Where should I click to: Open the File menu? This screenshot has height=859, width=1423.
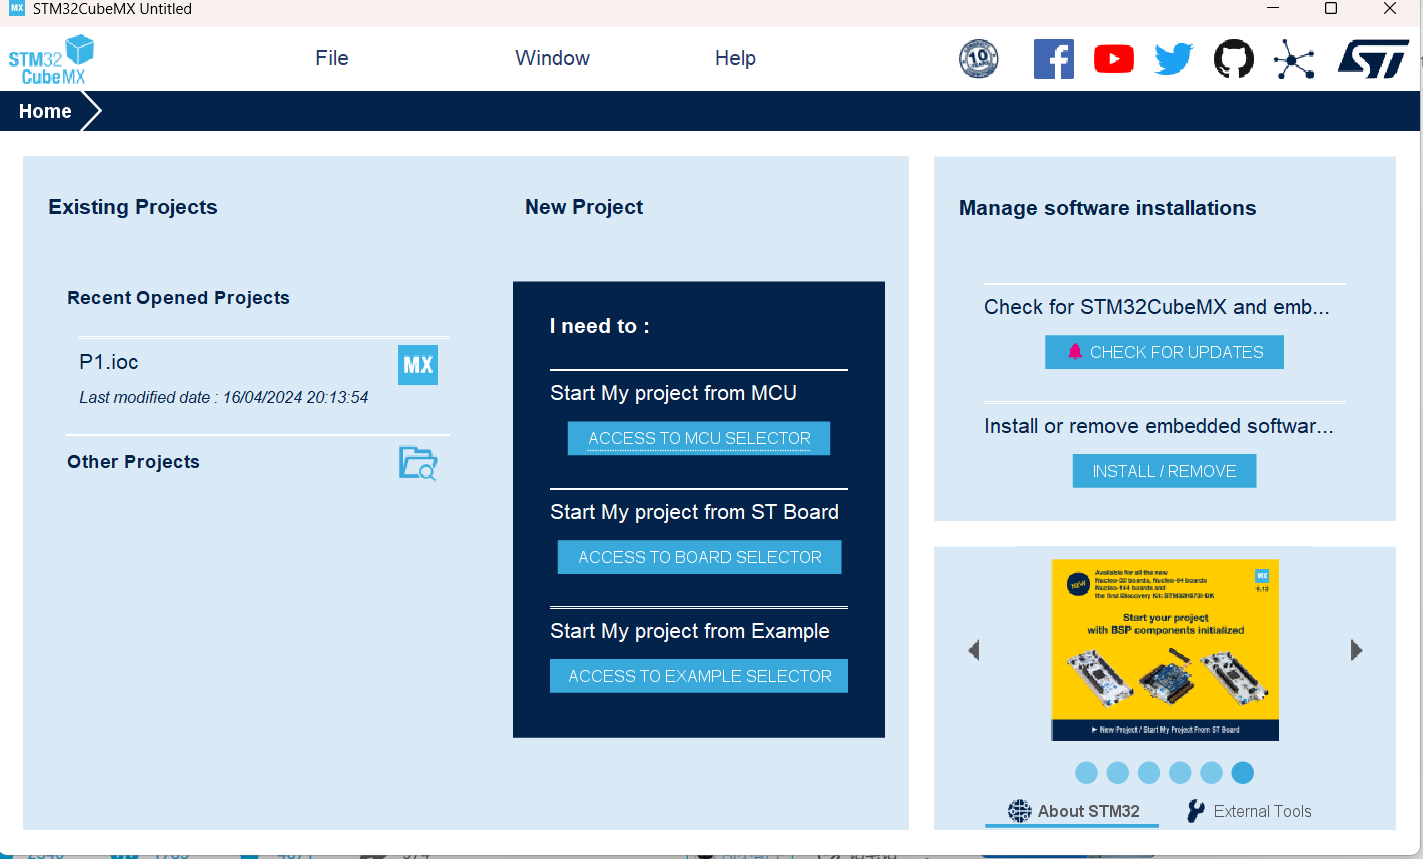pyautogui.click(x=332, y=58)
